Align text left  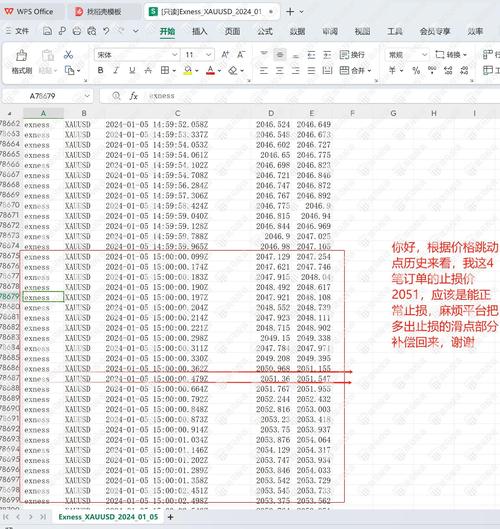pyautogui.click(x=264, y=71)
